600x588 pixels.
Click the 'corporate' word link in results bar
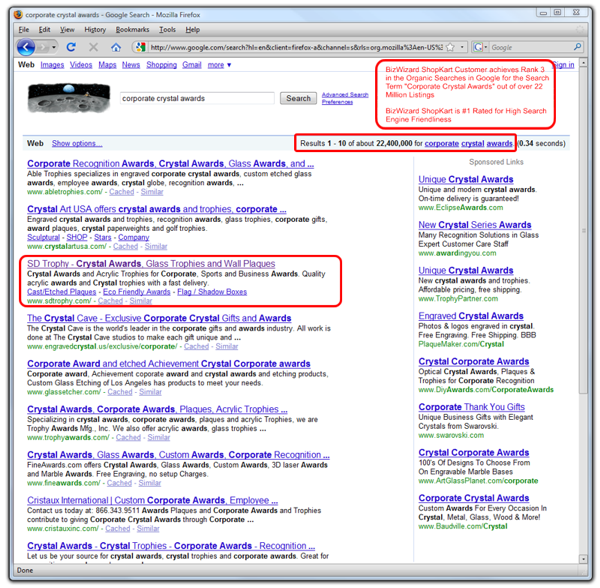[442, 143]
